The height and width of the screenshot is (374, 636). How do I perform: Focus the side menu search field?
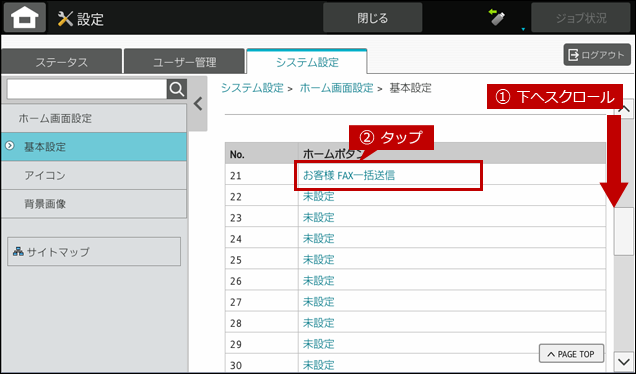click(87, 89)
